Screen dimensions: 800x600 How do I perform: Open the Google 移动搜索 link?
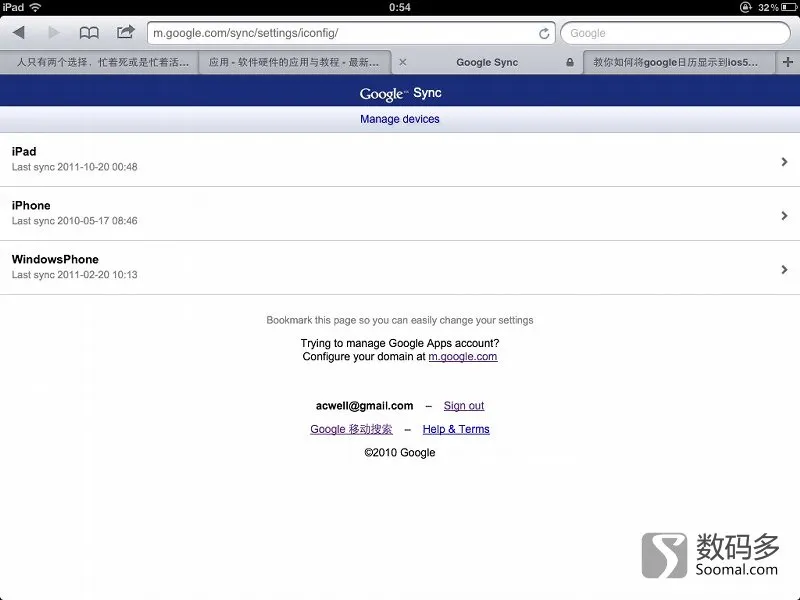[x=352, y=429]
